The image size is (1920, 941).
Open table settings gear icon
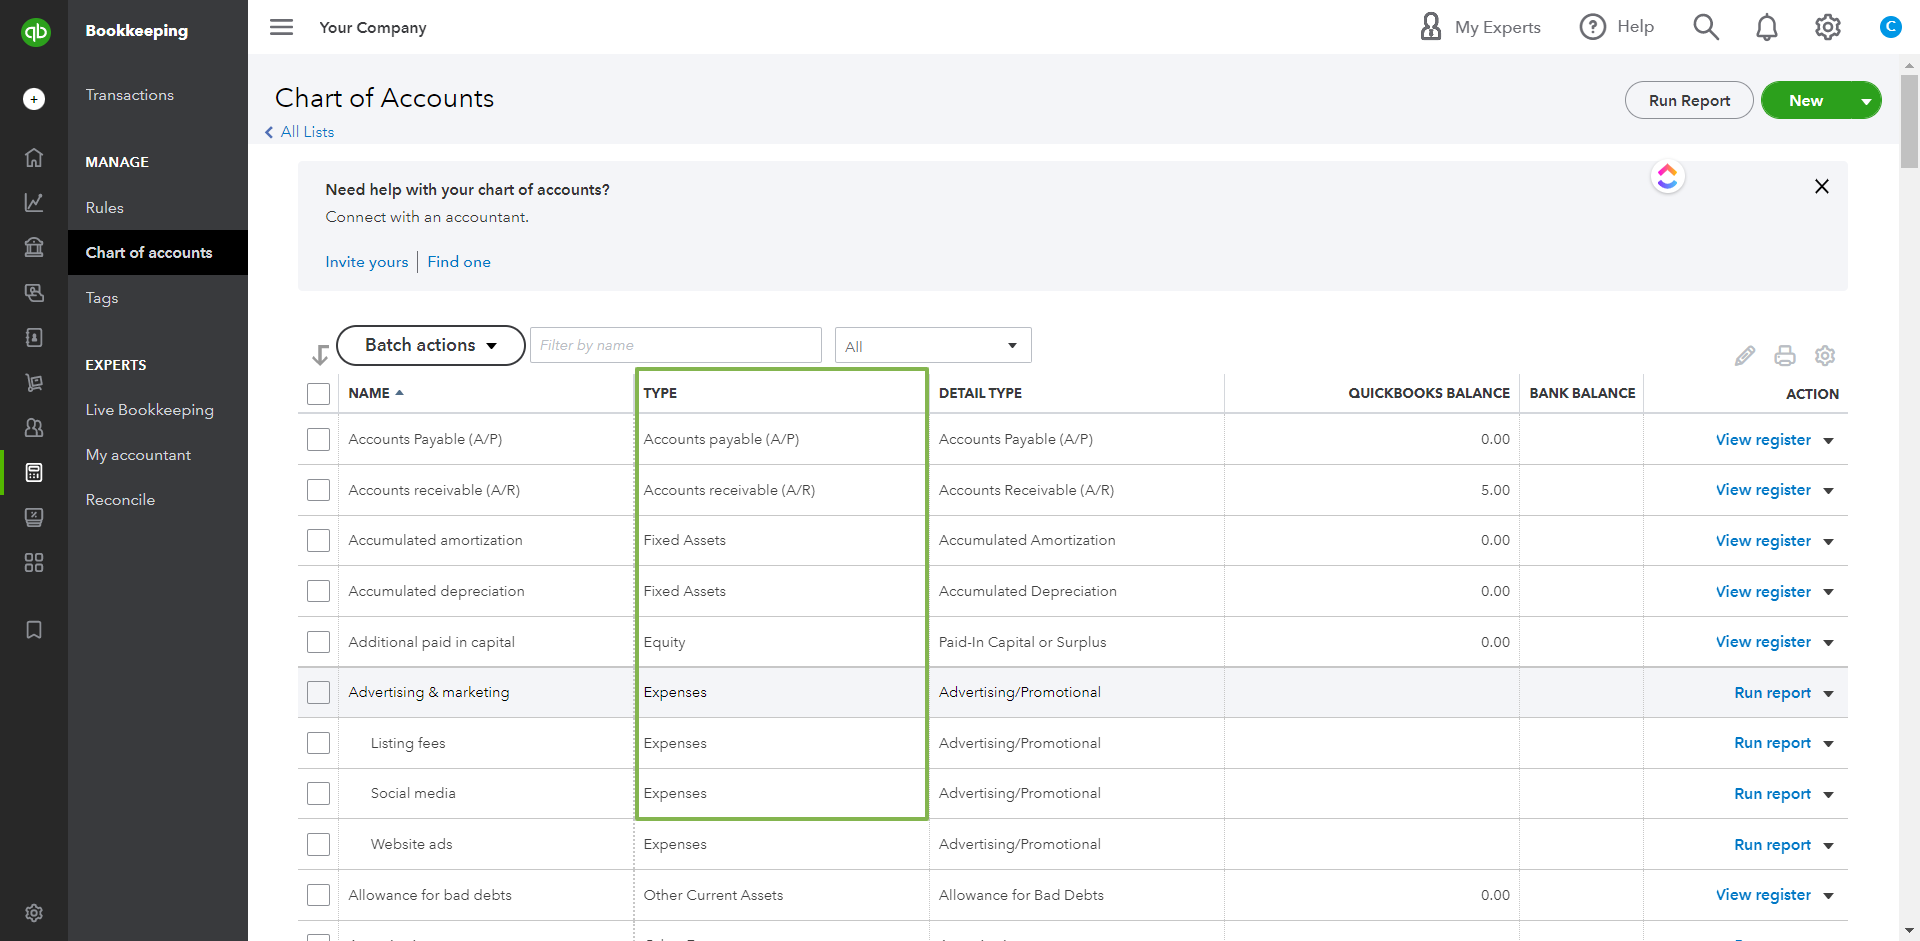[1824, 356]
